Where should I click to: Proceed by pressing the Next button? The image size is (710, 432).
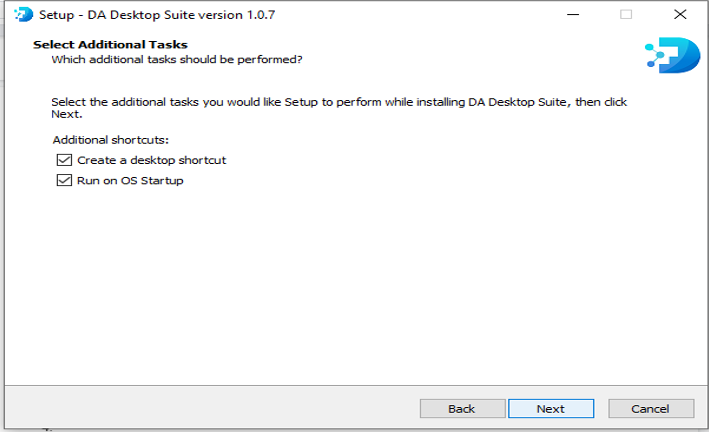coord(550,408)
